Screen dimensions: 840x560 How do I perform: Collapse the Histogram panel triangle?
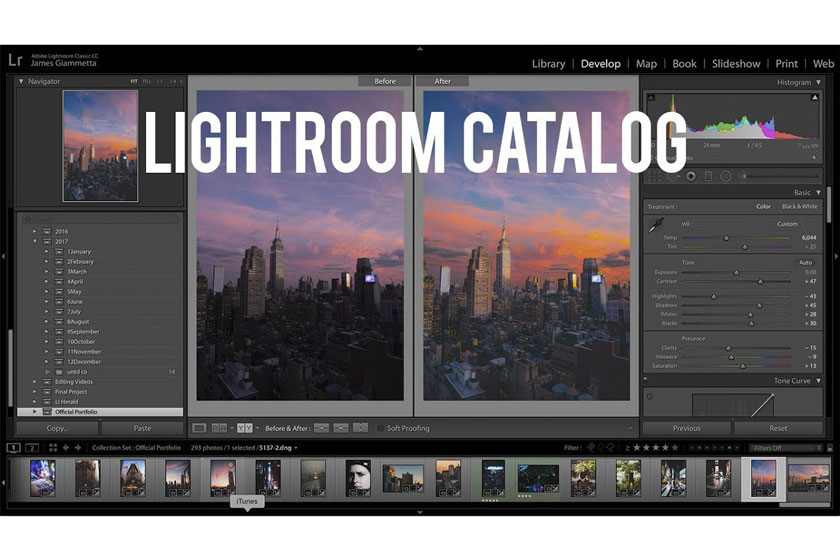(x=818, y=83)
